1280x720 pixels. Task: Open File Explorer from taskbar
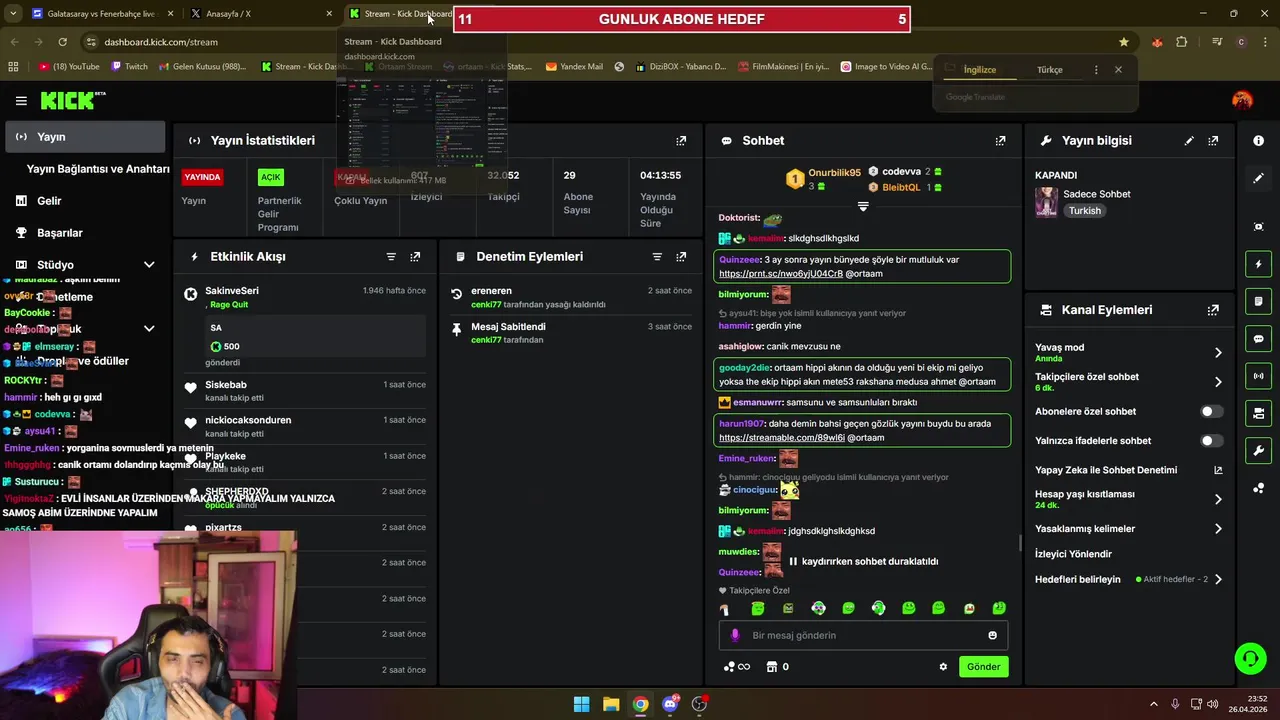pyautogui.click(x=611, y=704)
